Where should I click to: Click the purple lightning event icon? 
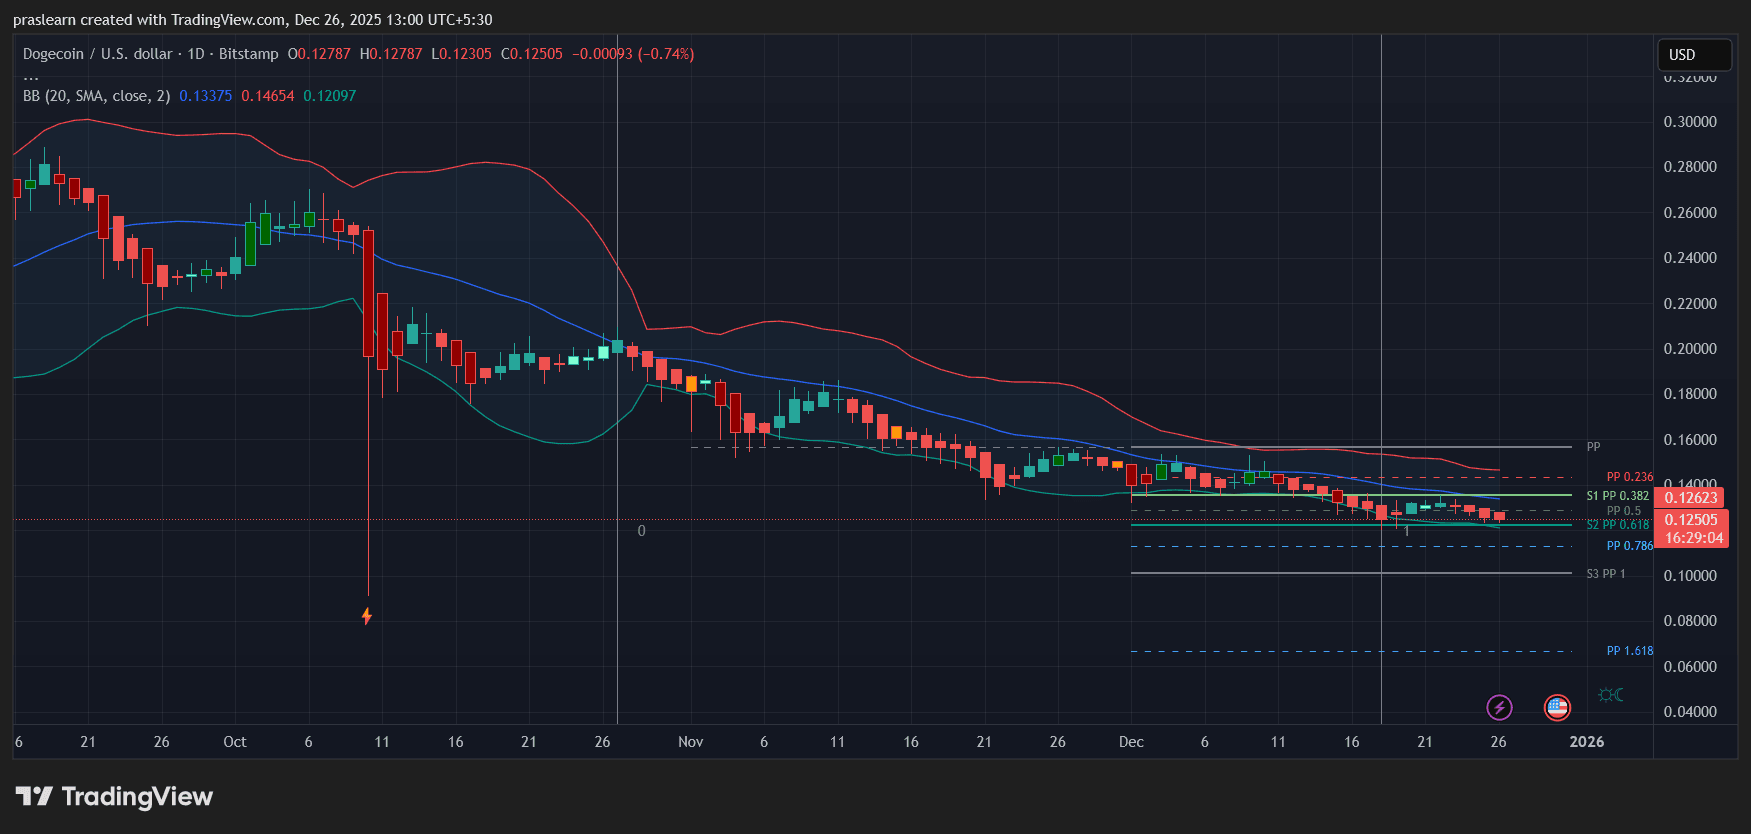[1498, 708]
